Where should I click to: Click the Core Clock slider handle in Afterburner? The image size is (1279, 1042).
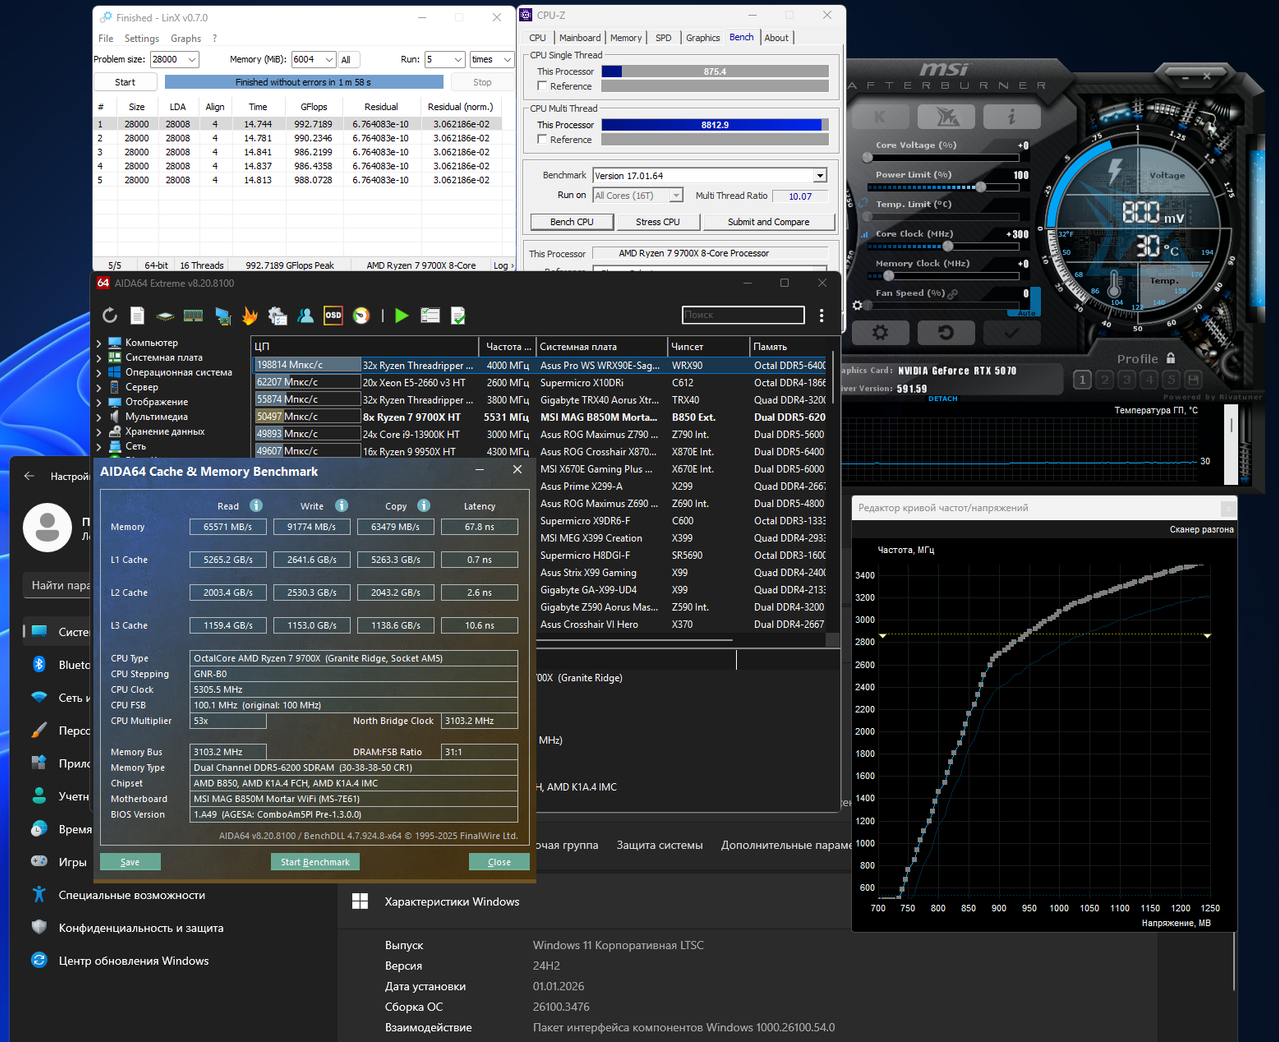(x=948, y=246)
